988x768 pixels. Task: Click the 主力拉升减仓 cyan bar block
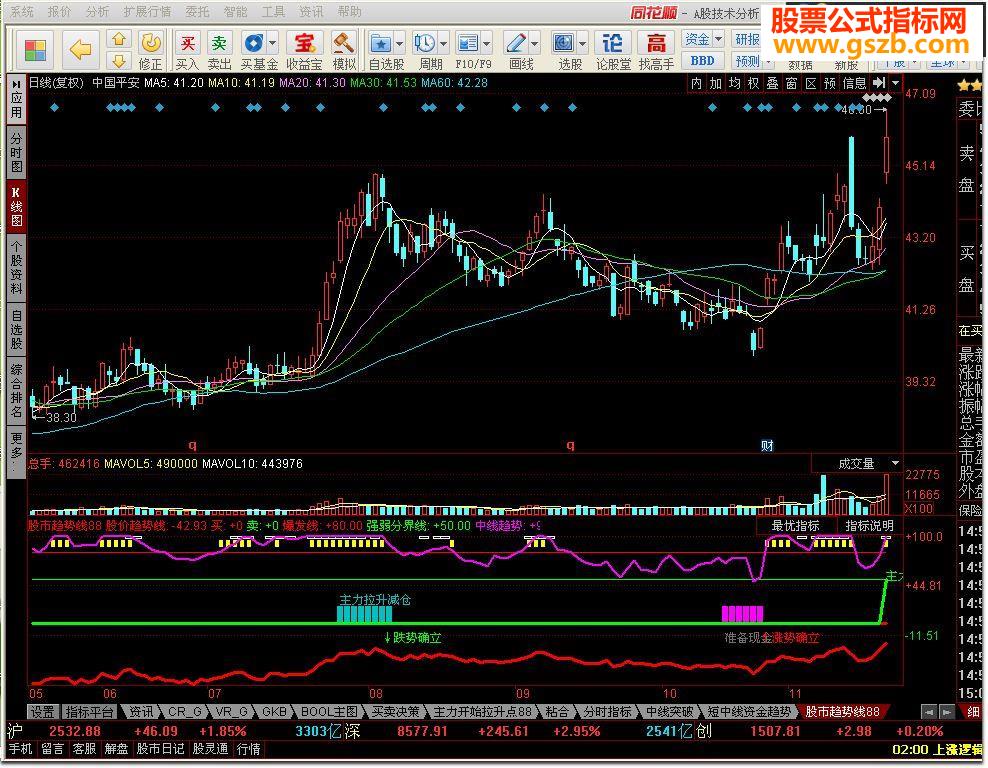(365, 614)
